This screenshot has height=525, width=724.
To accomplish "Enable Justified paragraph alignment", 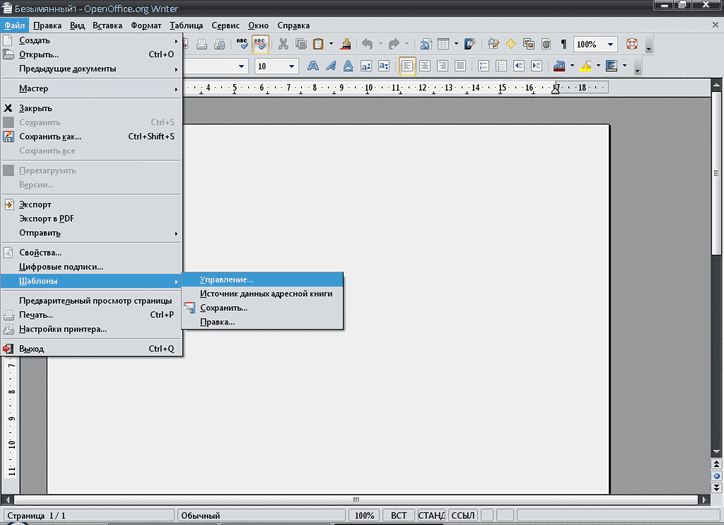I will coord(460,66).
